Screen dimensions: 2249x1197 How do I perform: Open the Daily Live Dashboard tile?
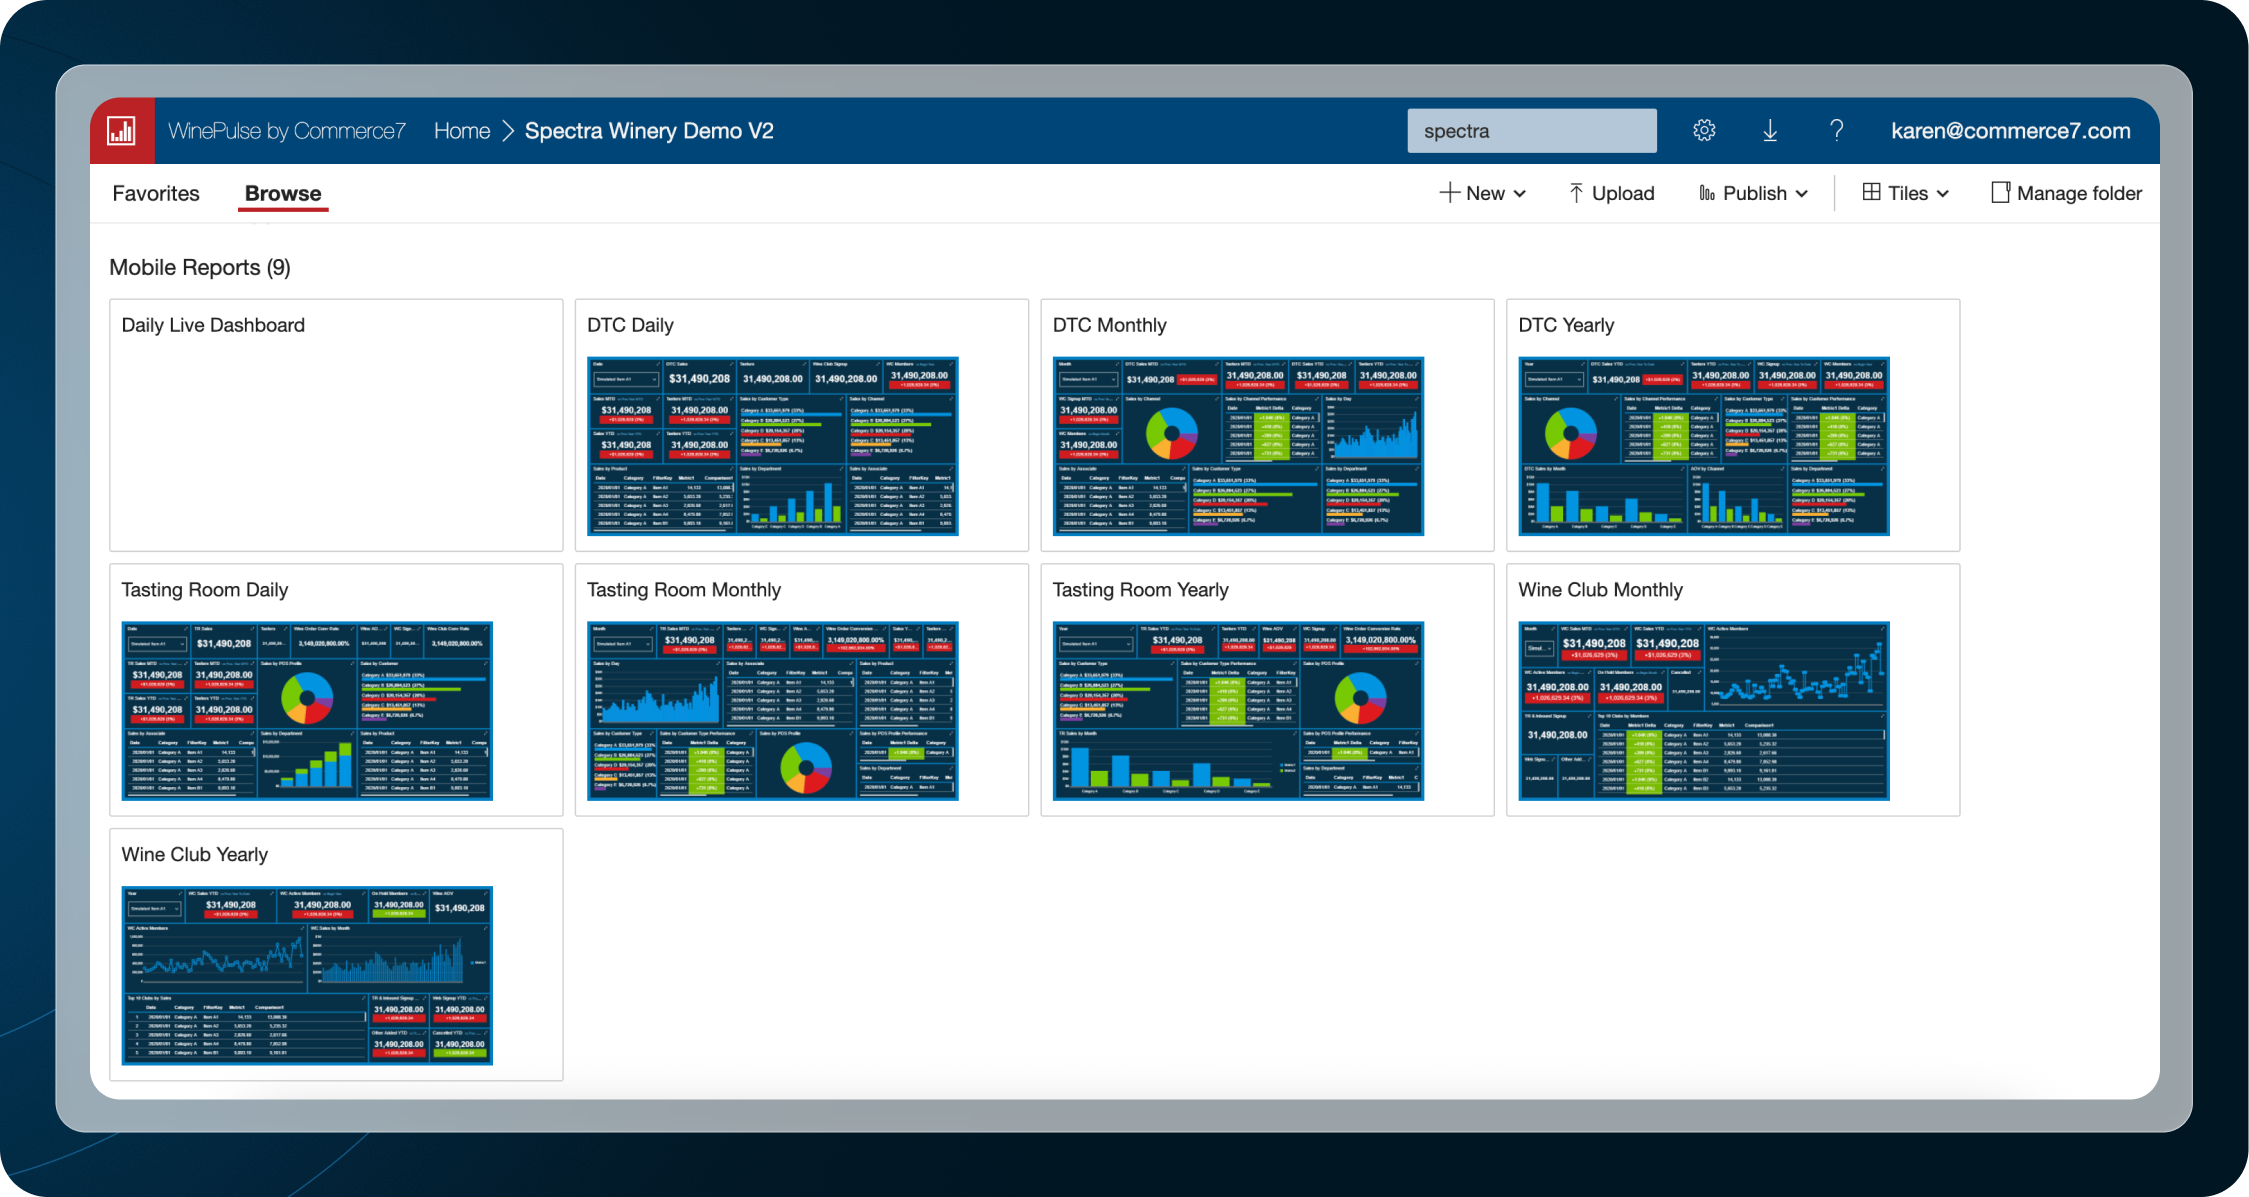click(x=336, y=425)
